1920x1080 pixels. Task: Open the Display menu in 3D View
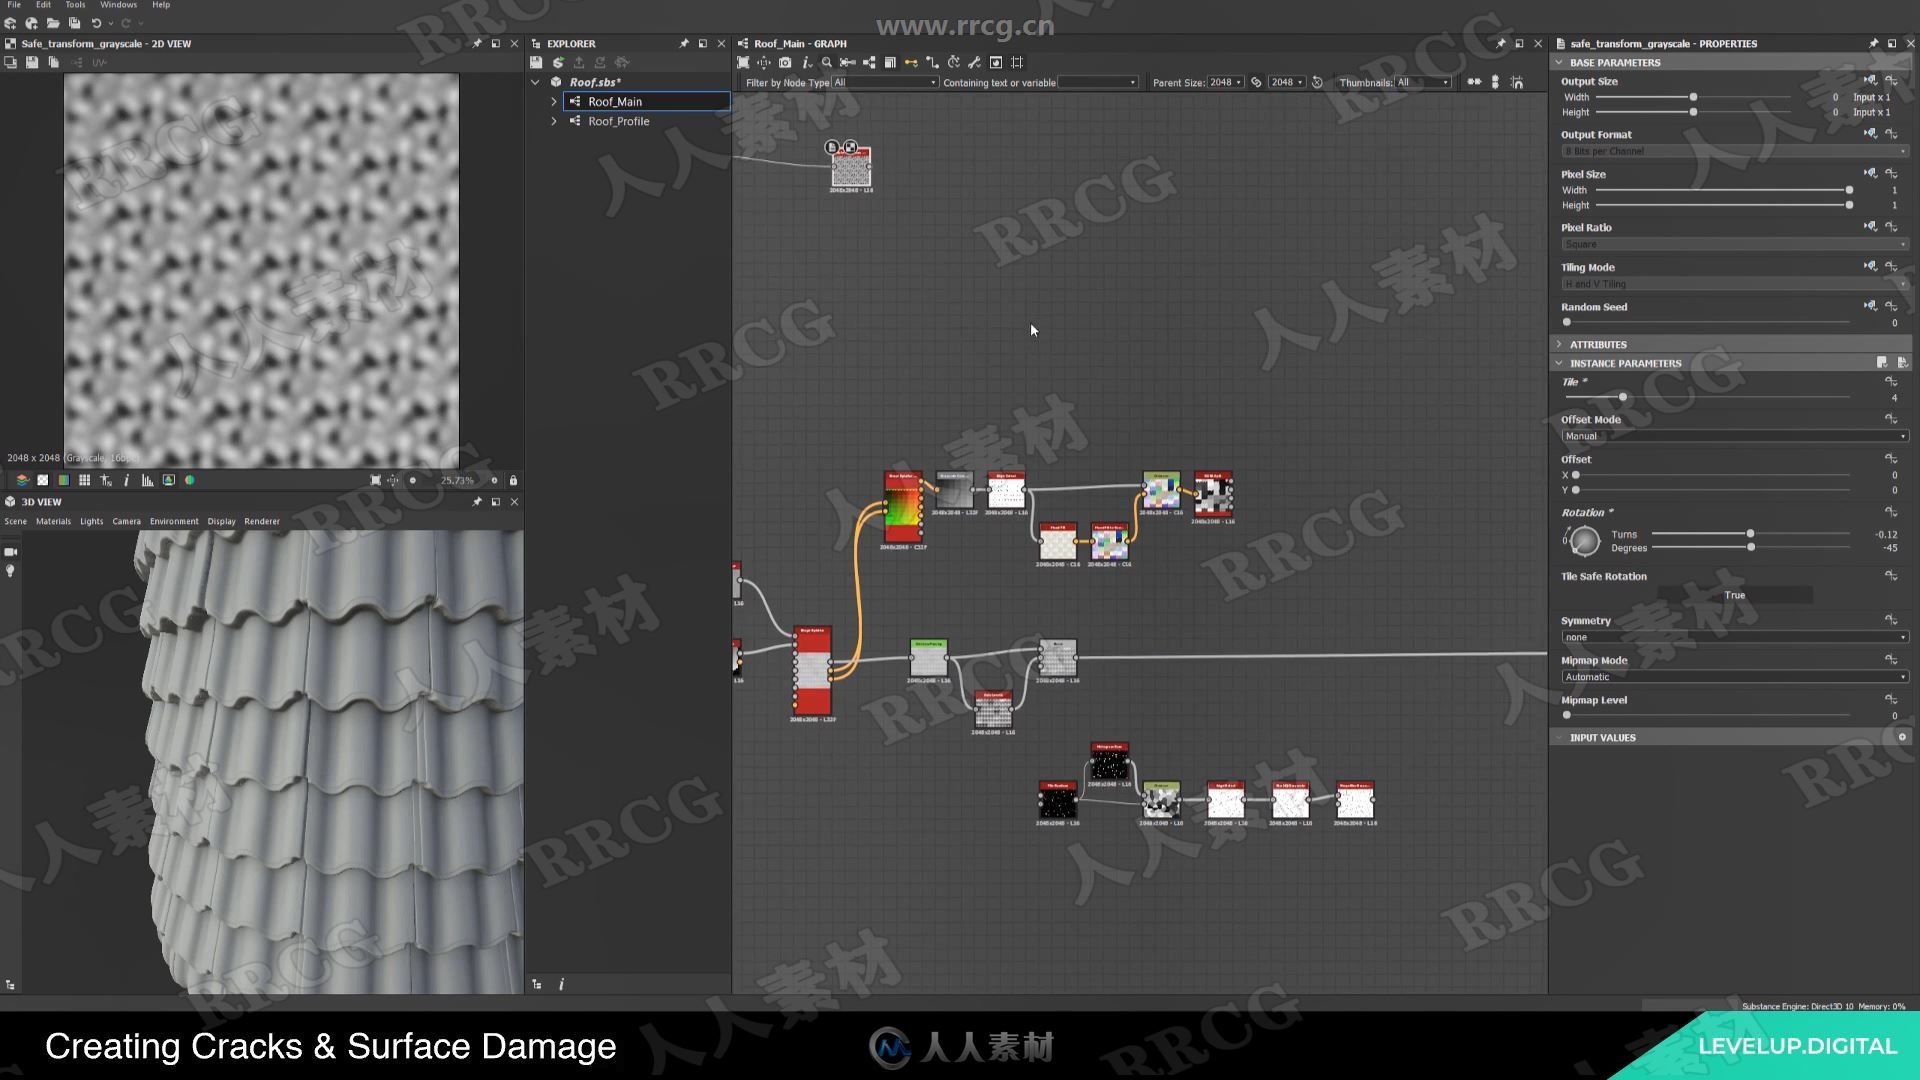(x=222, y=521)
